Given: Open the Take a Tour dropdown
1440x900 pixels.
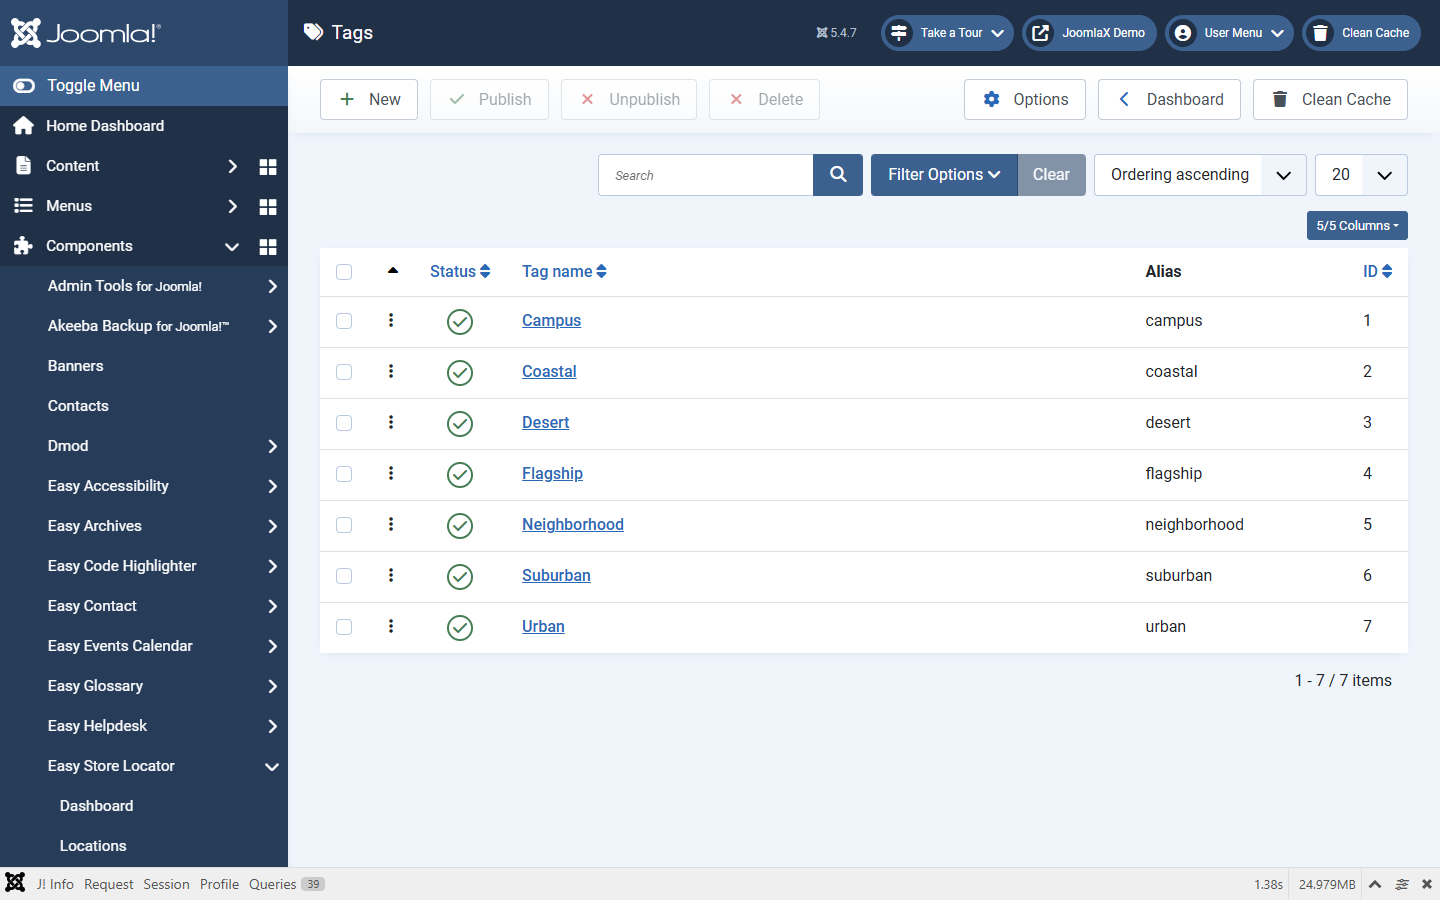Looking at the screenshot, I should point(947,33).
